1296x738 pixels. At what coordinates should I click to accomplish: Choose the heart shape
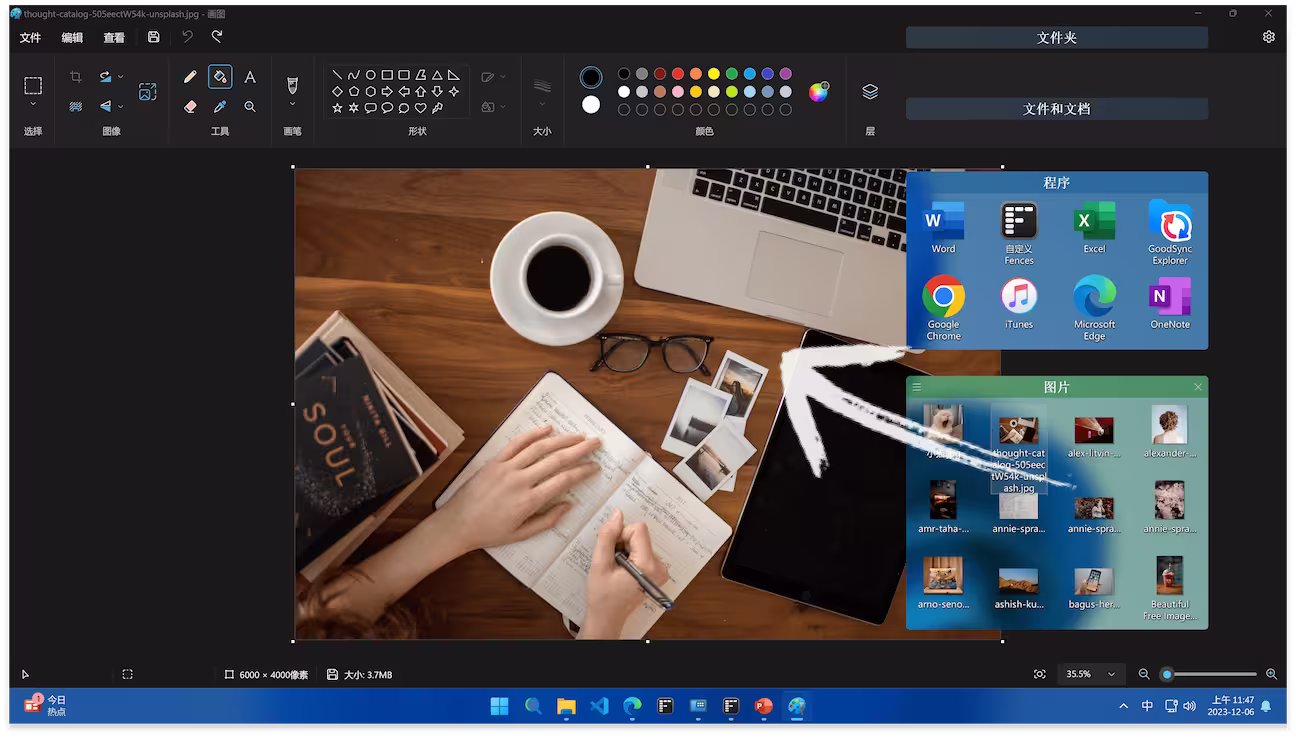click(420, 108)
